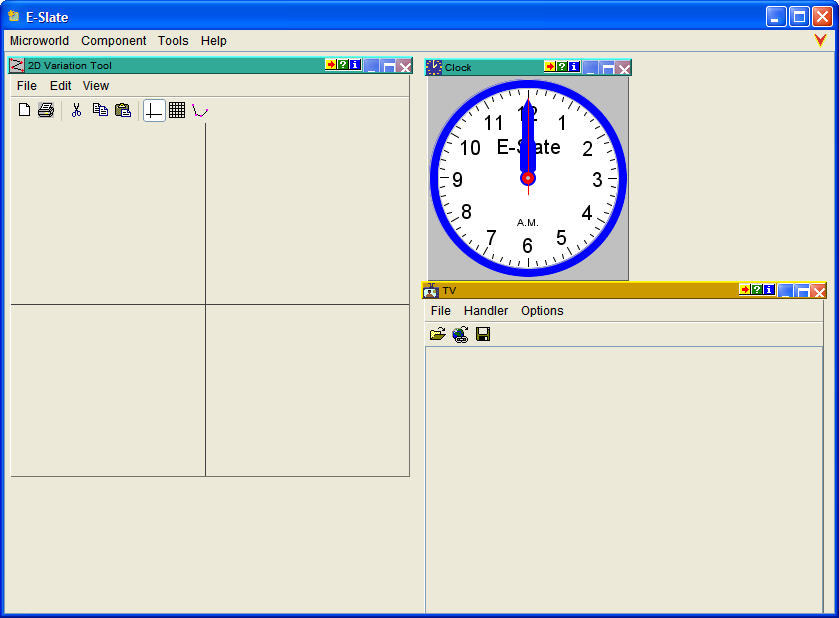Click the Open folder icon in TV toolbar
The width and height of the screenshot is (839, 618).
click(437, 334)
